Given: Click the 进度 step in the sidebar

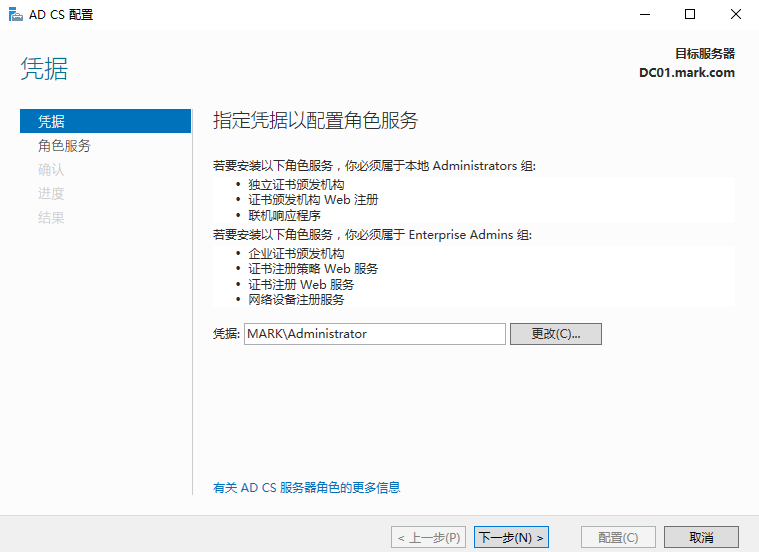Looking at the screenshot, I should point(51,194).
